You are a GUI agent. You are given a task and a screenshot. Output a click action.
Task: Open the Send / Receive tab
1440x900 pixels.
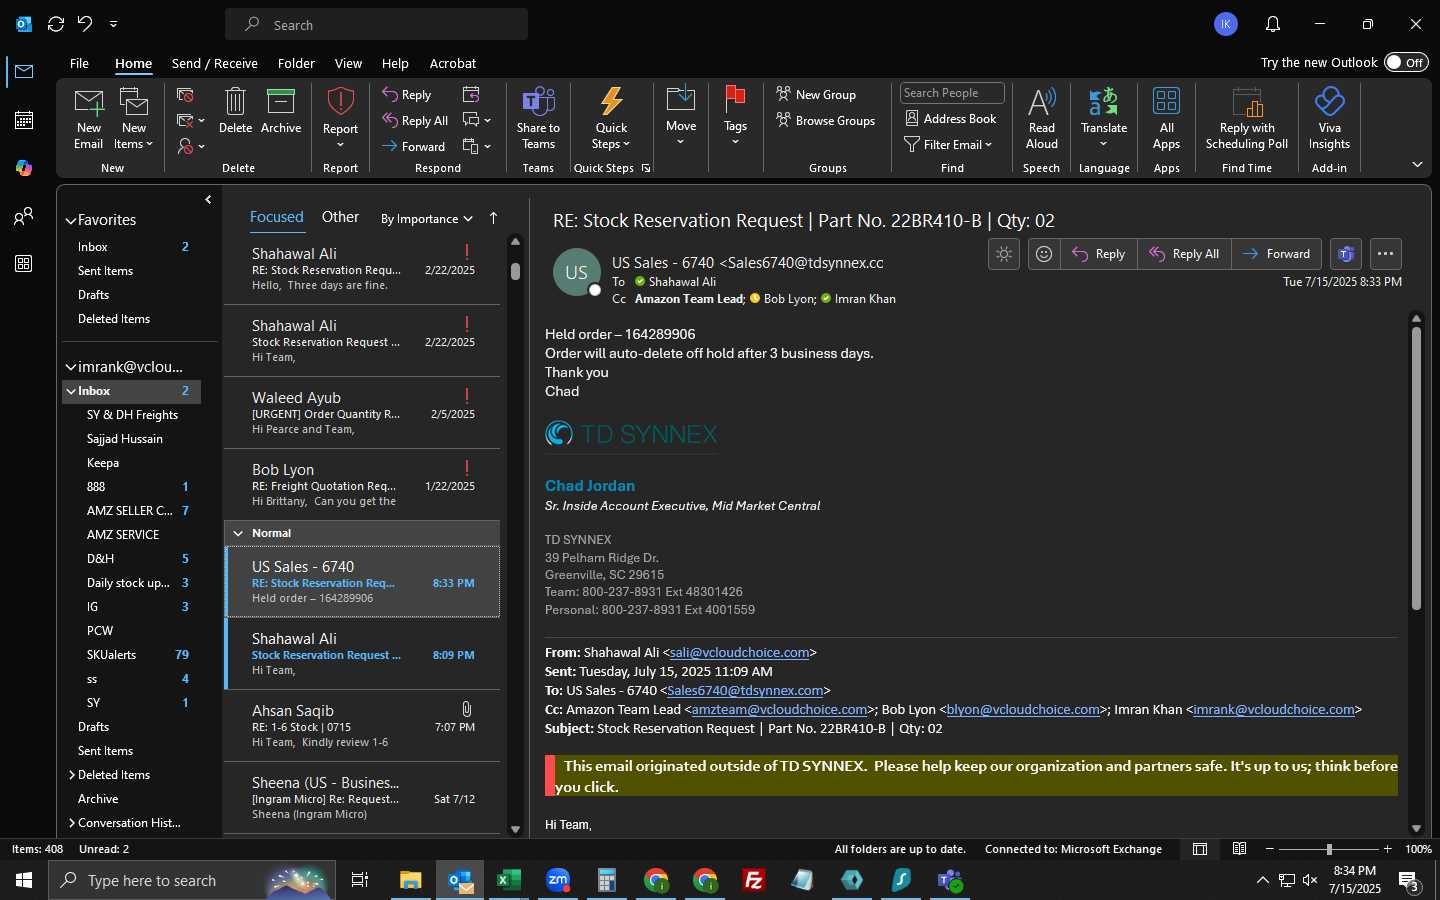coord(214,63)
